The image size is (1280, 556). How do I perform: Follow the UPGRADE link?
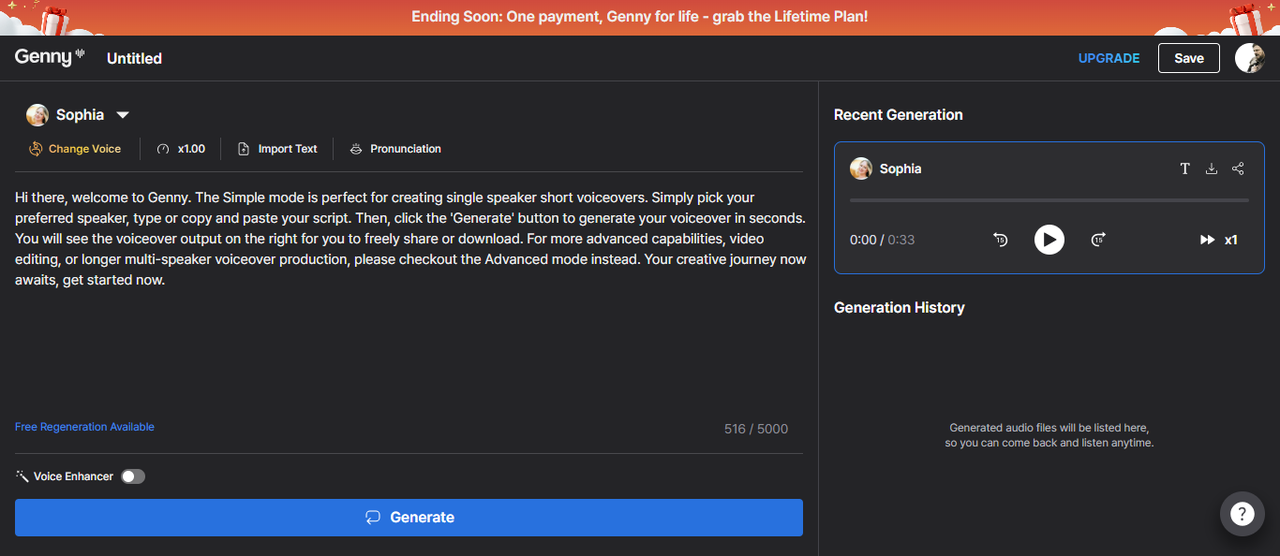tap(1108, 58)
